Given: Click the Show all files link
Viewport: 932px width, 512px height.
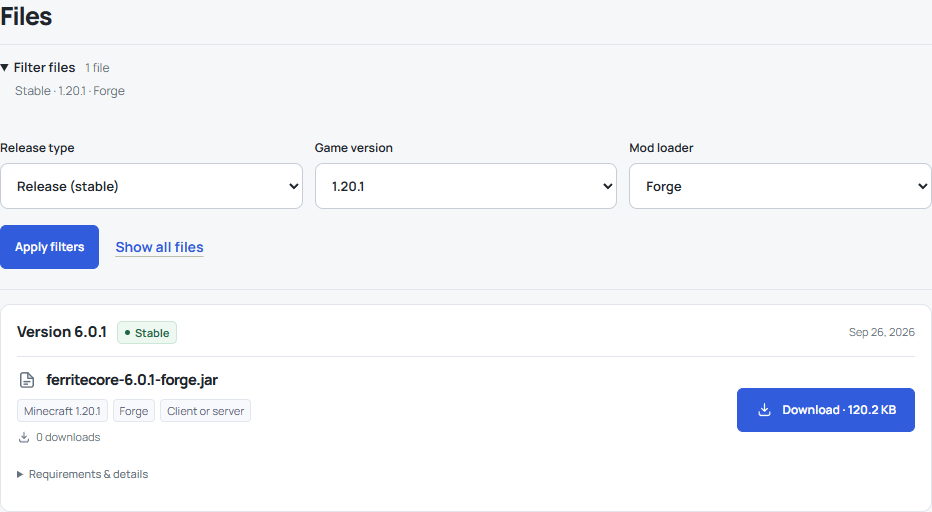Looking at the screenshot, I should pyautogui.click(x=159, y=247).
